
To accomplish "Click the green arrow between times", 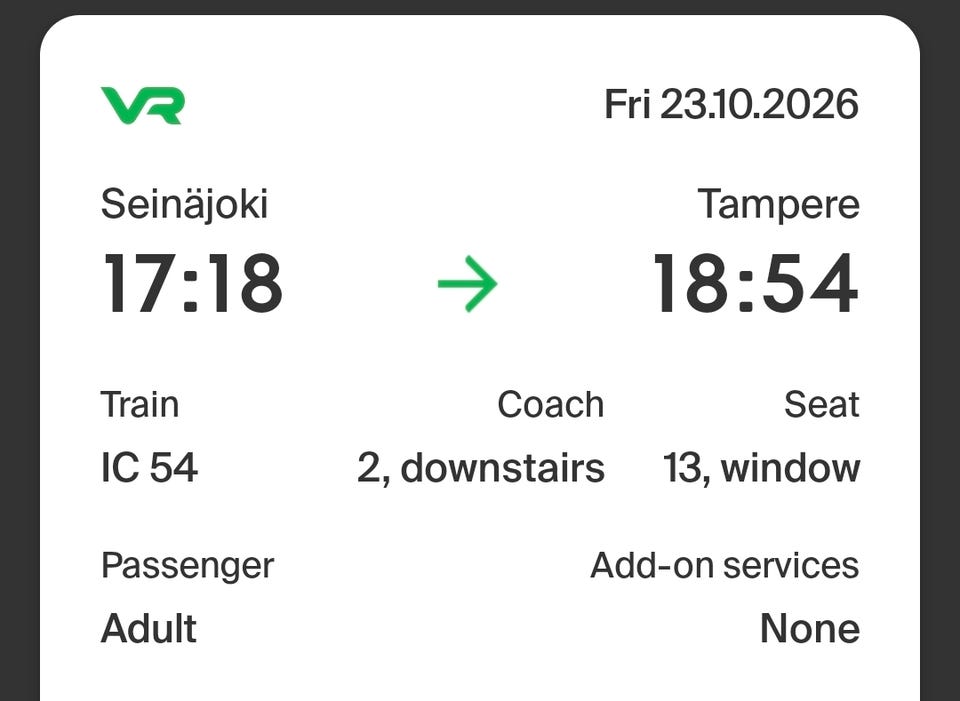I will pyautogui.click(x=468, y=283).
